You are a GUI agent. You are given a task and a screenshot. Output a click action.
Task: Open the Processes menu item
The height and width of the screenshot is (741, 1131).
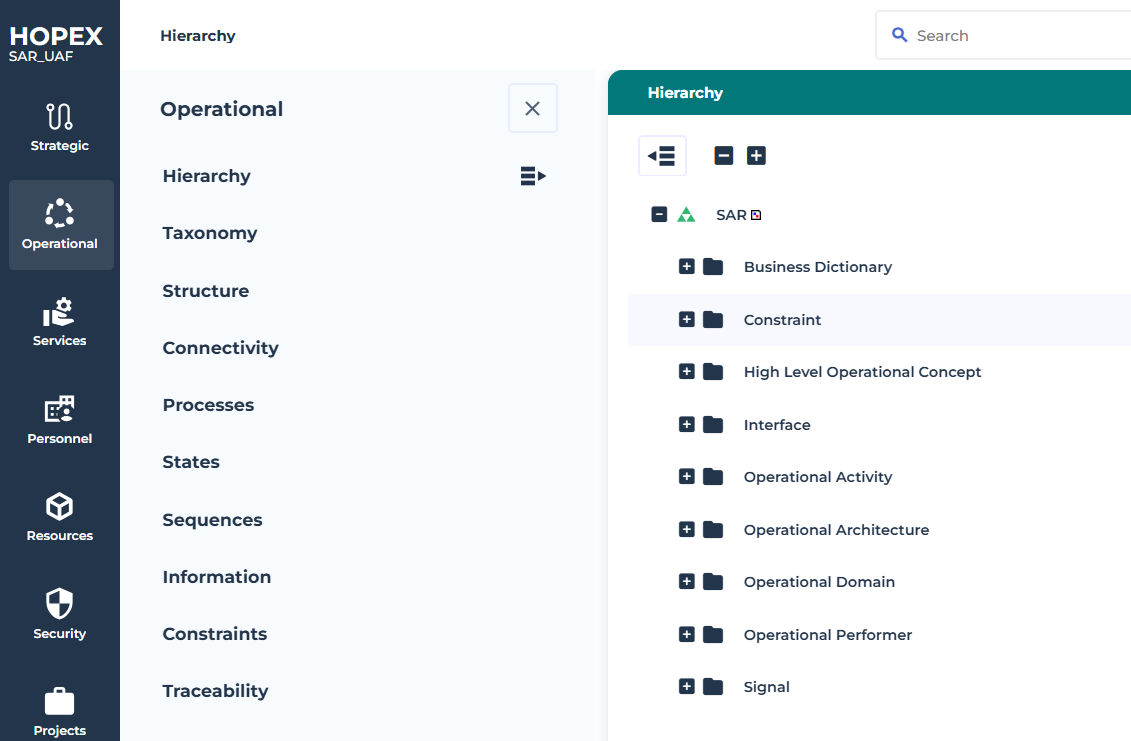click(208, 405)
